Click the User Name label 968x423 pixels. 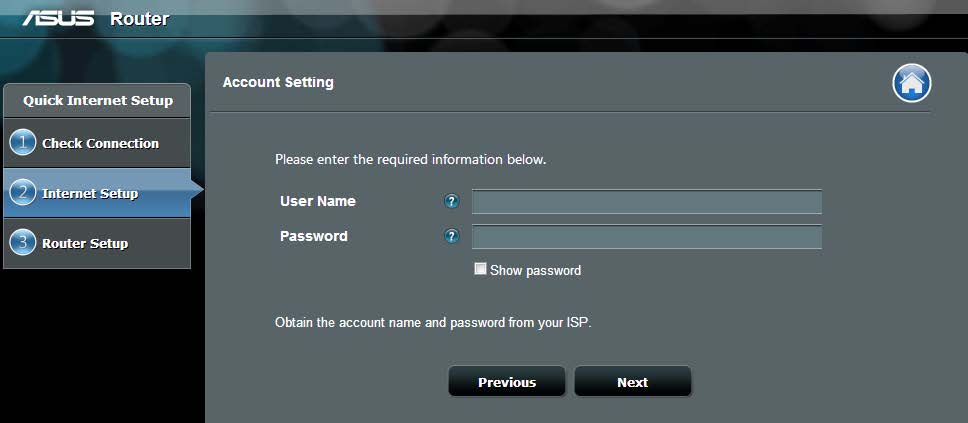(x=317, y=201)
